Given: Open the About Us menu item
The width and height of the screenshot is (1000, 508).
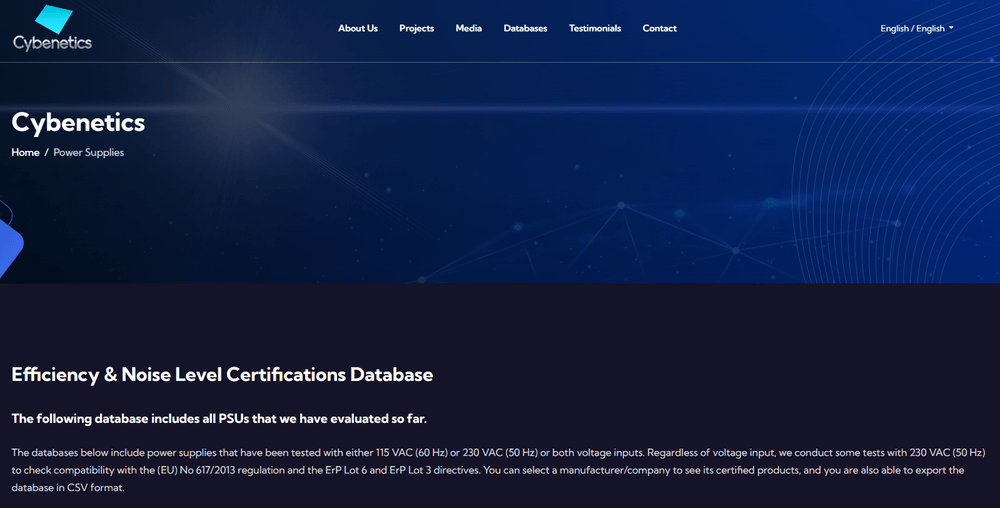Looking at the screenshot, I should coord(358,28).
